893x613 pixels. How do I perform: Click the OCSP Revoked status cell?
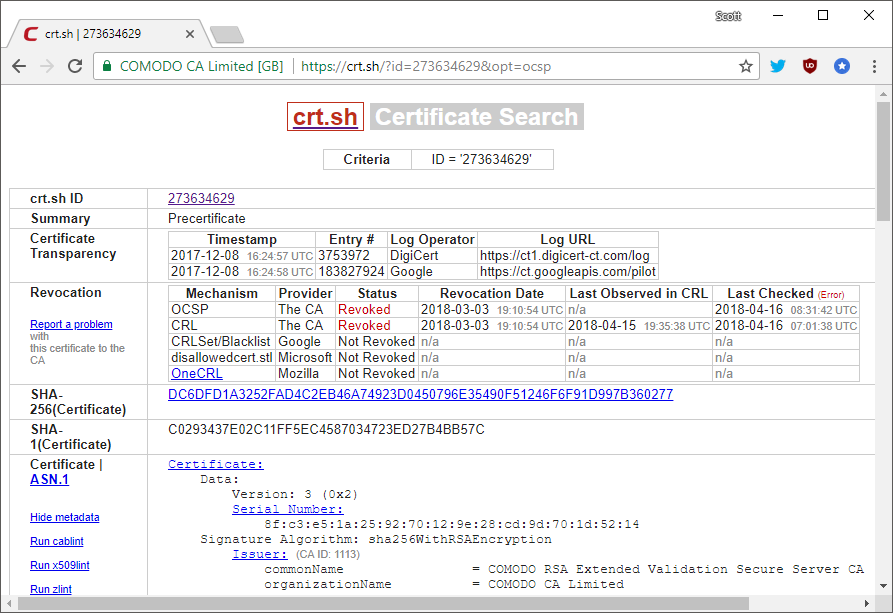coord(377,310)
